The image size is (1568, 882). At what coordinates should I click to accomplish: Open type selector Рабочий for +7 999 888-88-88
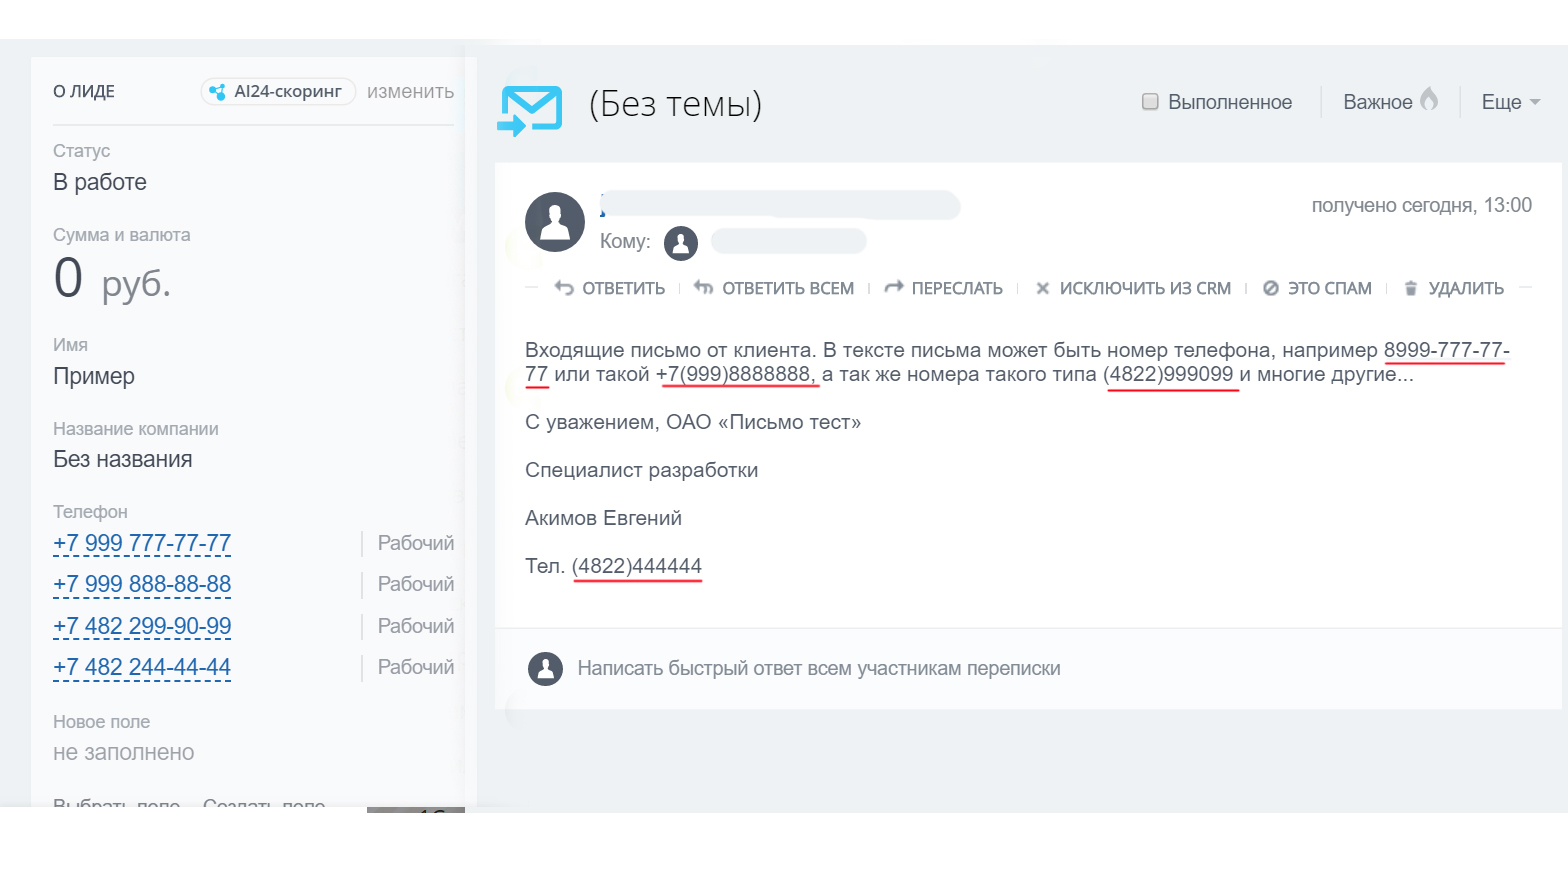pos(415,584)
